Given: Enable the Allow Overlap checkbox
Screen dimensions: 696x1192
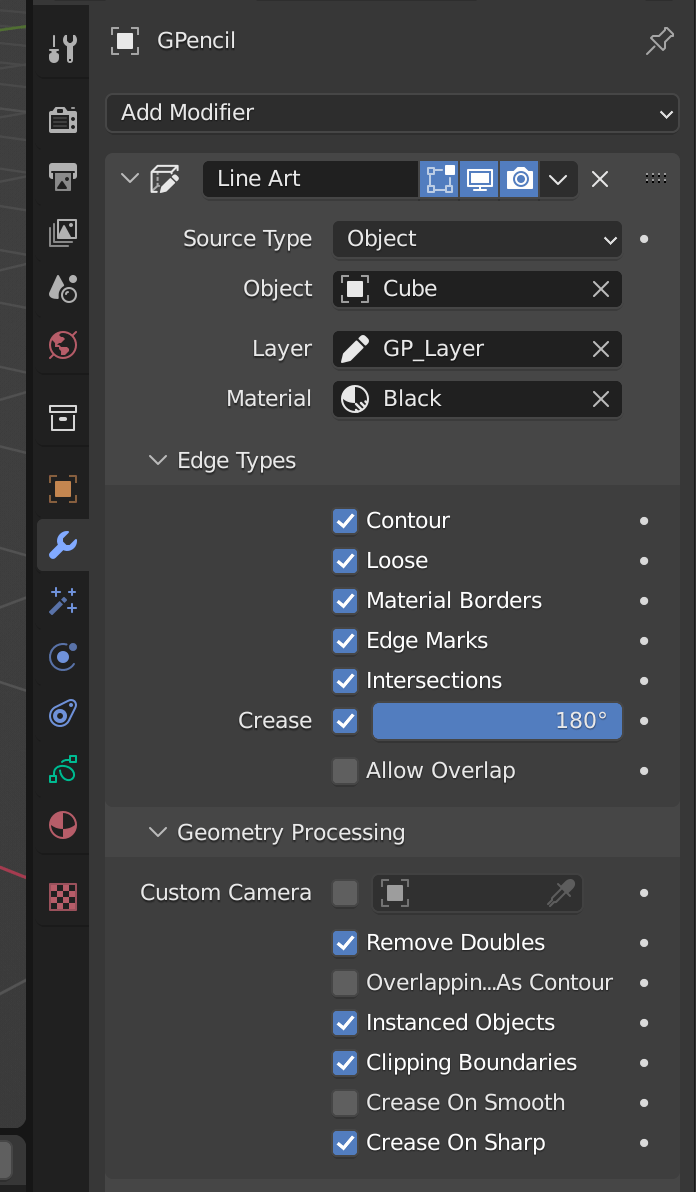Looking at the screenshot, I should tap(345, 771).
